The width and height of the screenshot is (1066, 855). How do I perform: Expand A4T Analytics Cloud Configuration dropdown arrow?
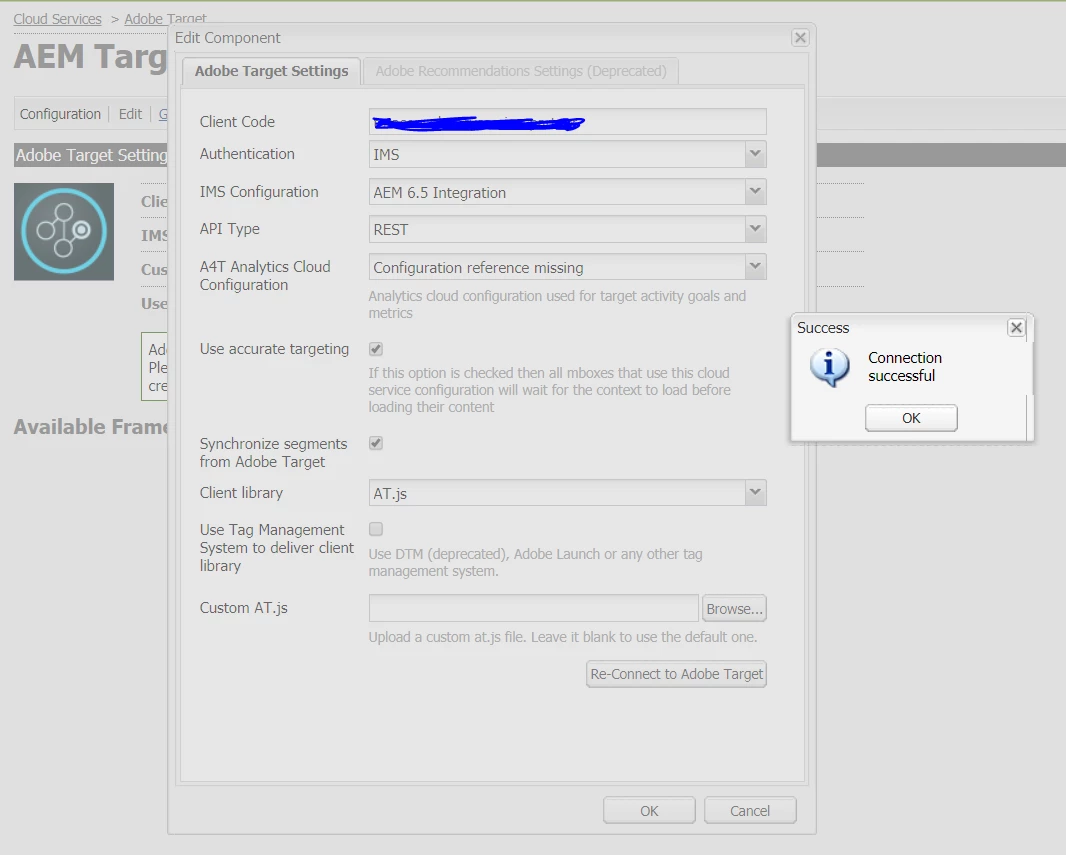755,267
